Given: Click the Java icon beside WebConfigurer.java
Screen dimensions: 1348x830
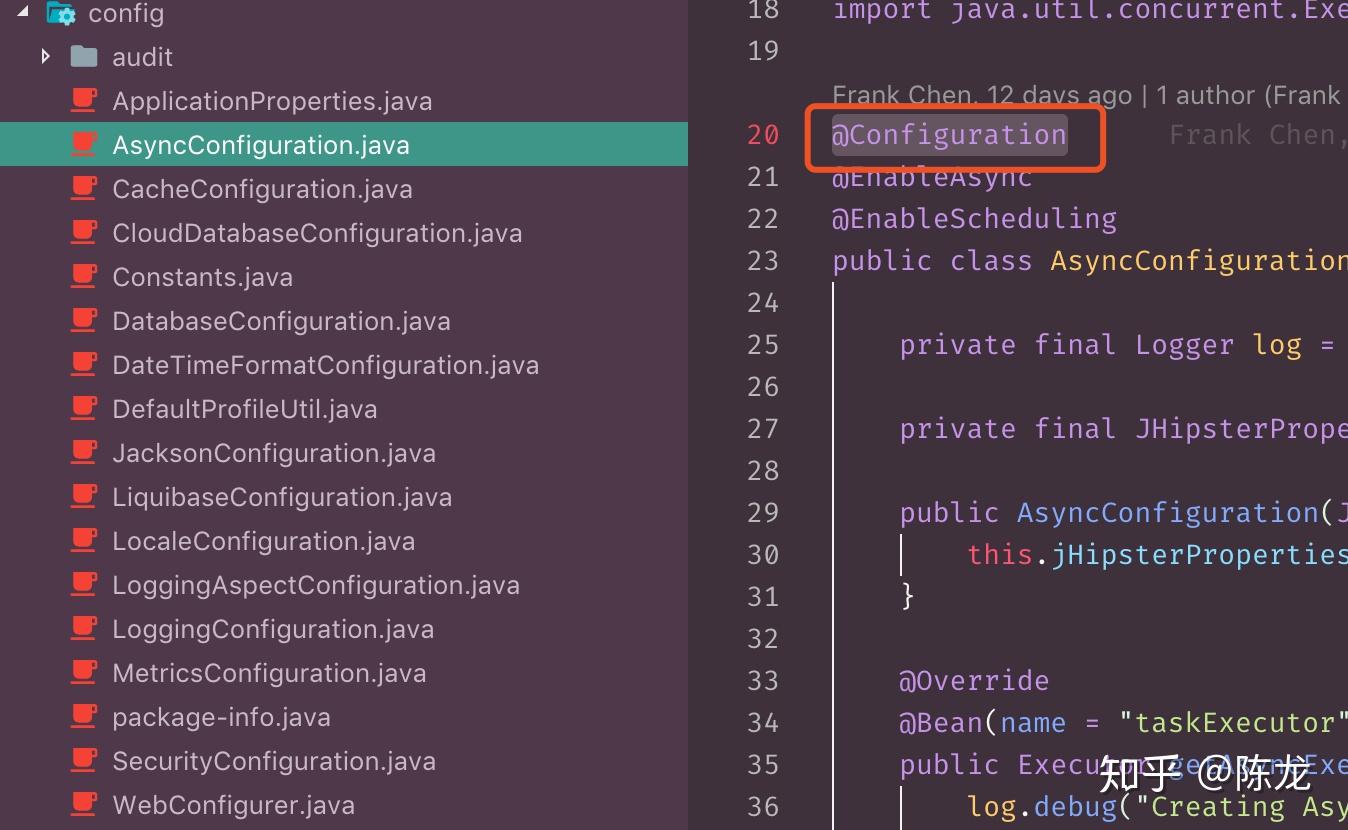Looking at the screenshot, I should tap(84, 804).
